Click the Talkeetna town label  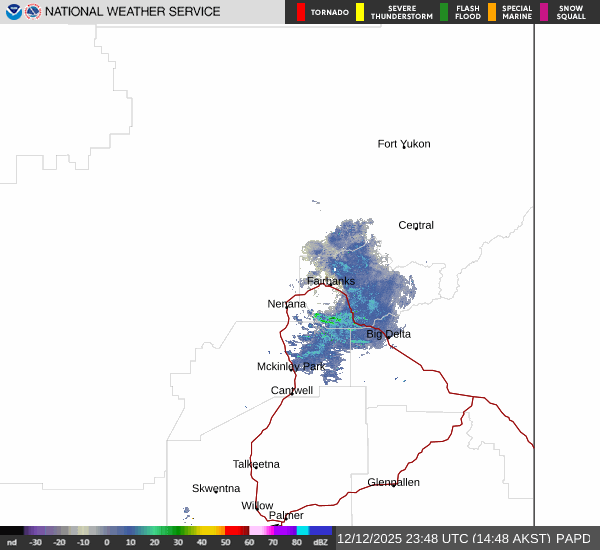coord(256,464)
